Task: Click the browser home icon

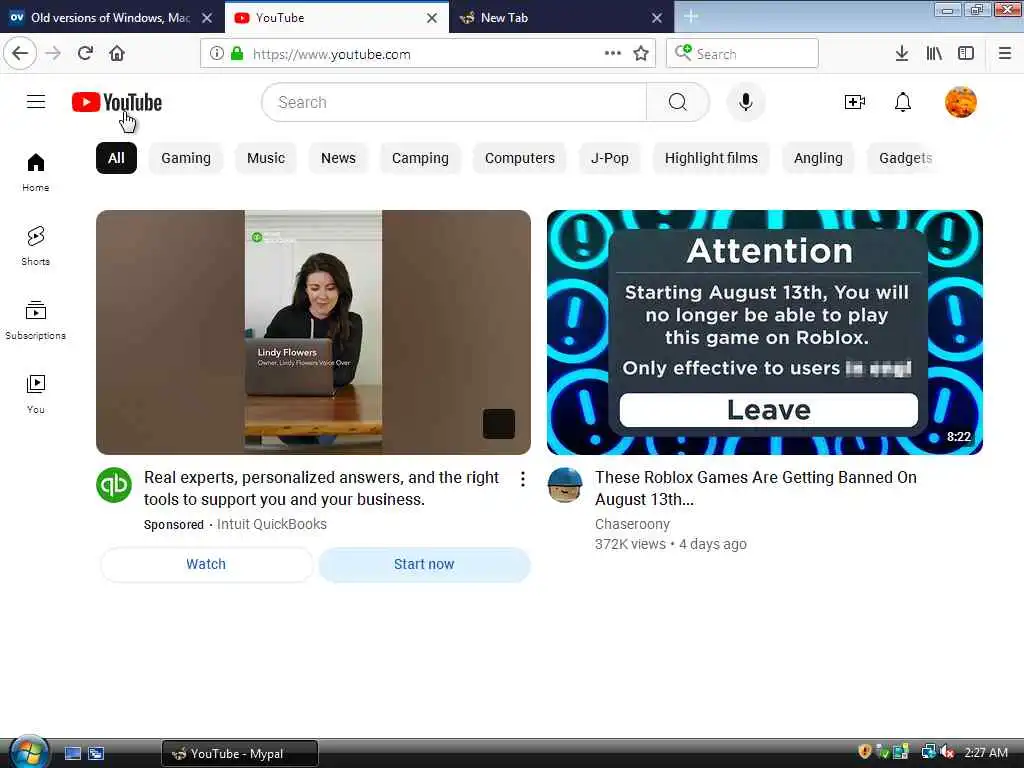Action: pos(117,54)
